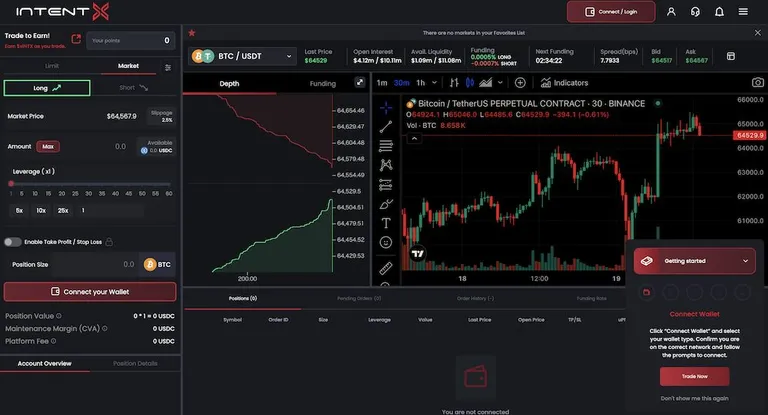768x415 pixels.
Task: Click the Trade Now button
Action: tap(695, 376)
